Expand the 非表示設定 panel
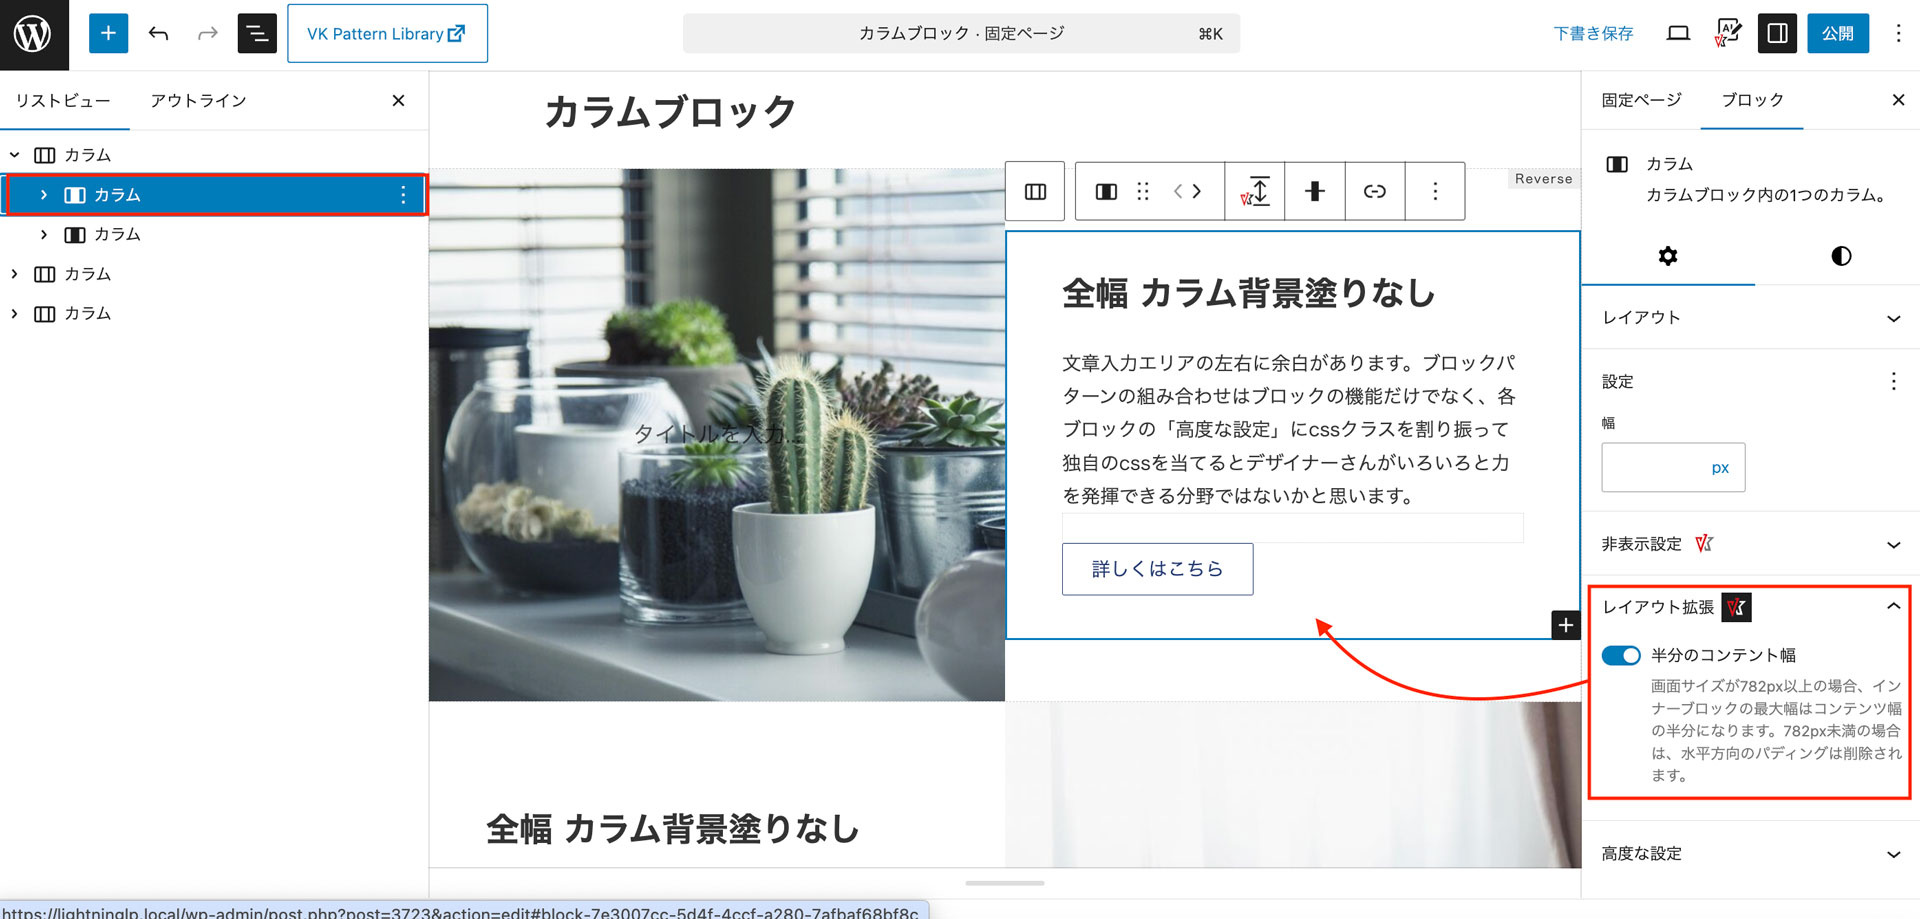1920x919 pixels. coord(1750,544)
